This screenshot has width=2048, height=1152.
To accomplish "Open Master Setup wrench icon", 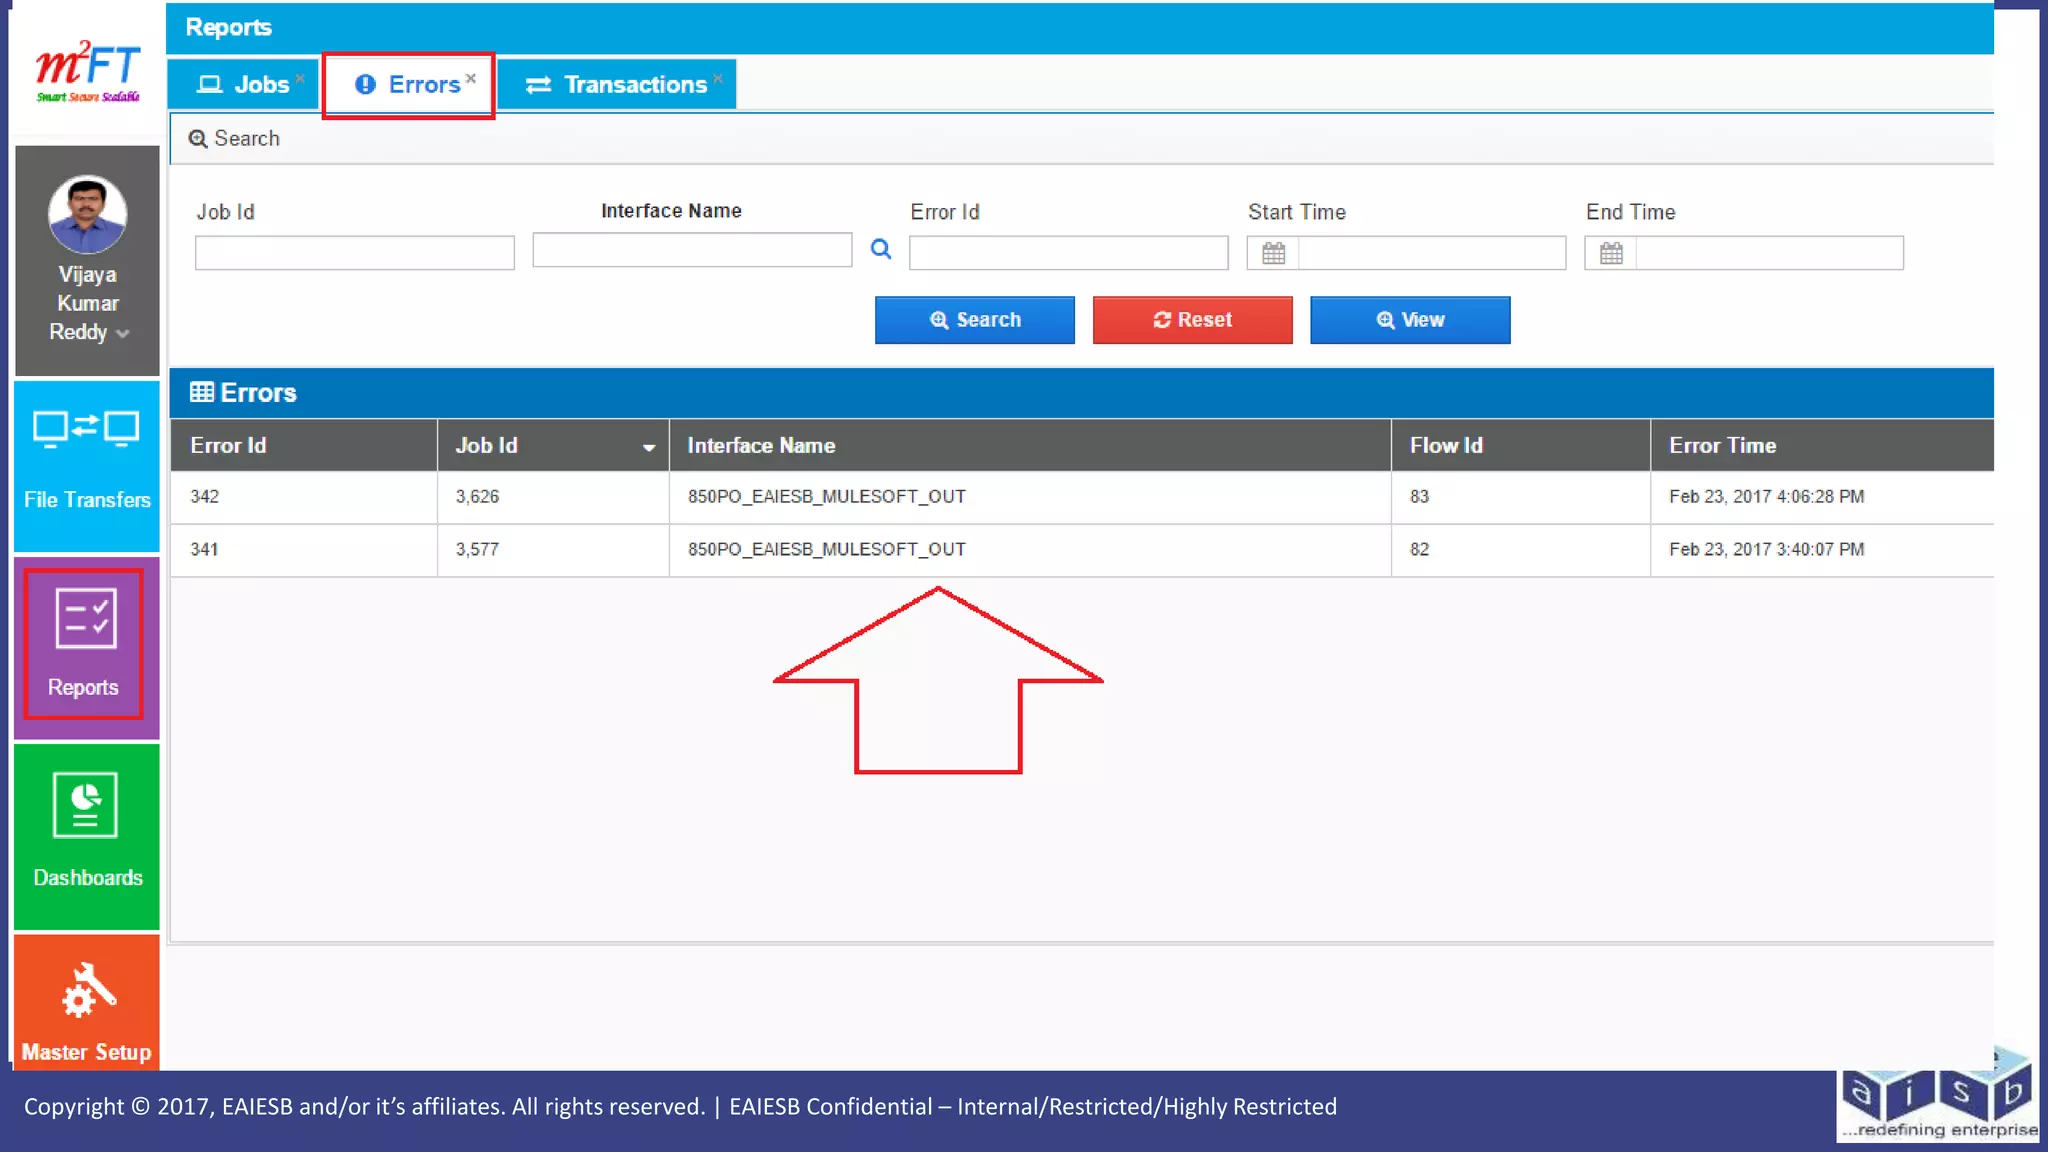I will pos(88,991).
